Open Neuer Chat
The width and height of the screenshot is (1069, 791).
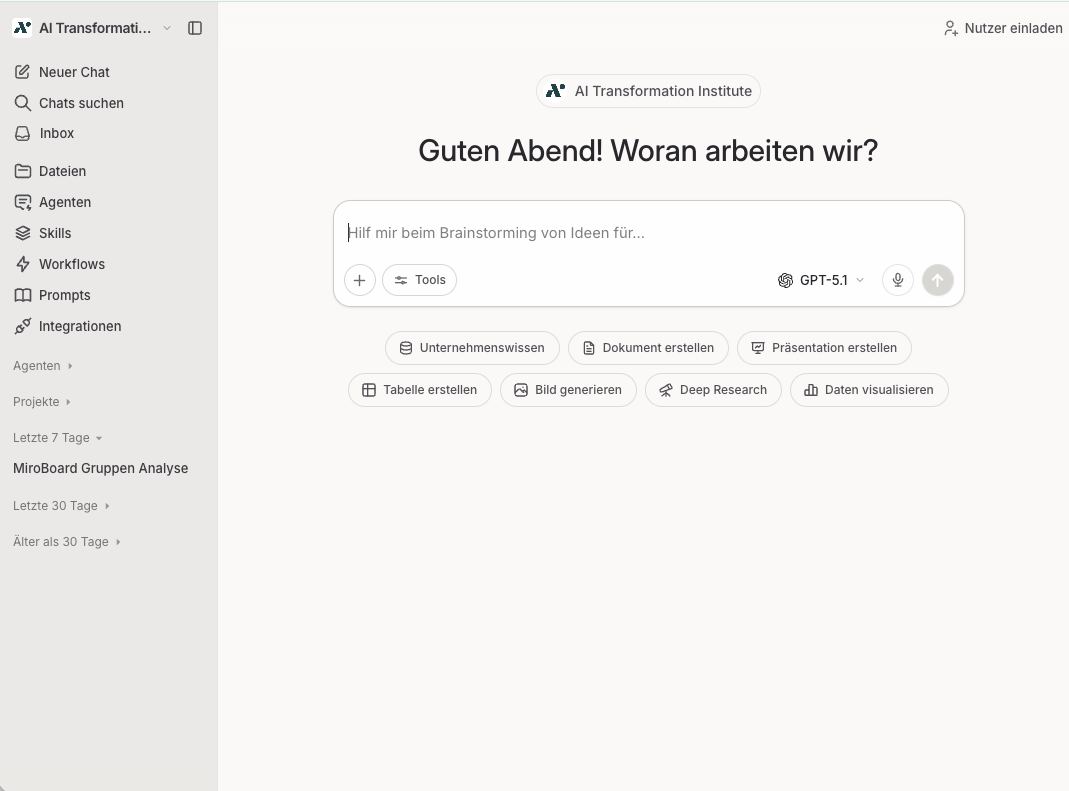[74, 72]
